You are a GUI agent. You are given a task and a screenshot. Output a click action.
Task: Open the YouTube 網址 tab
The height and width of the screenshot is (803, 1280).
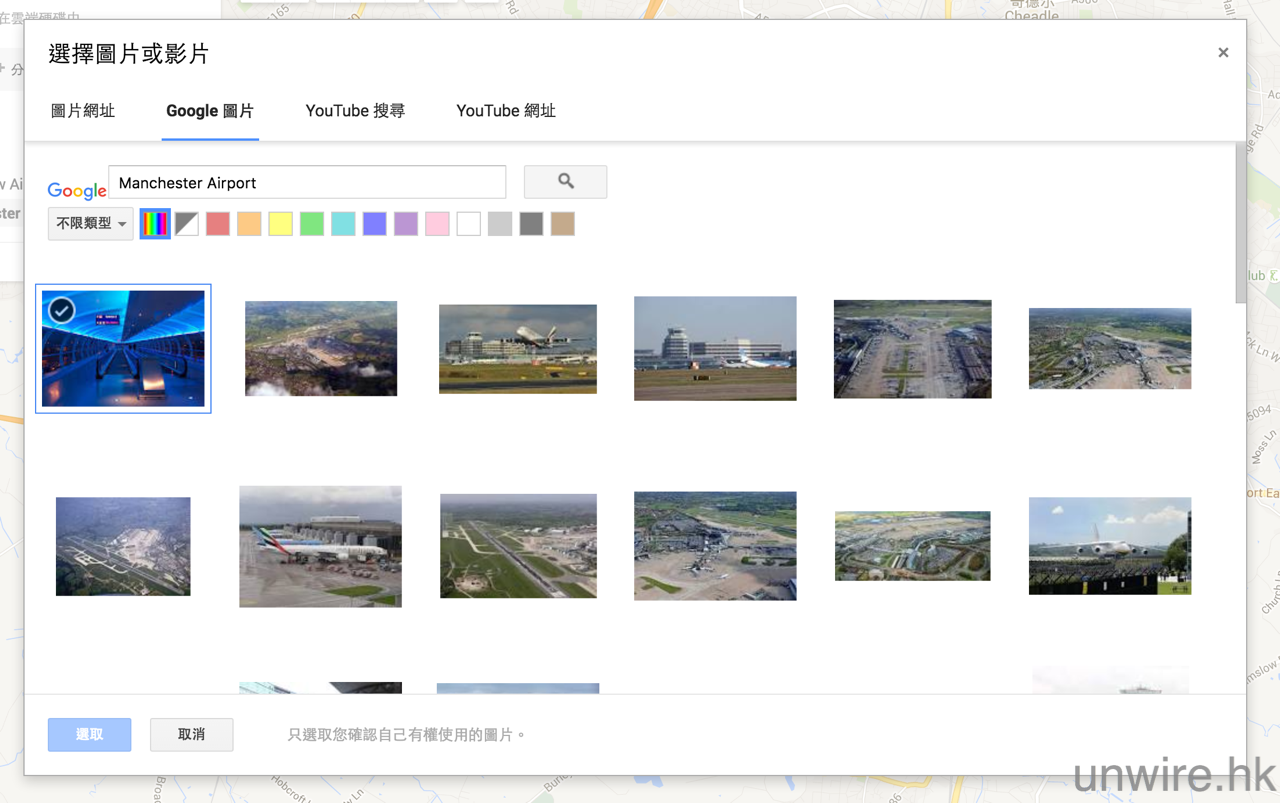pyautogui.click(x=505, y=111)
